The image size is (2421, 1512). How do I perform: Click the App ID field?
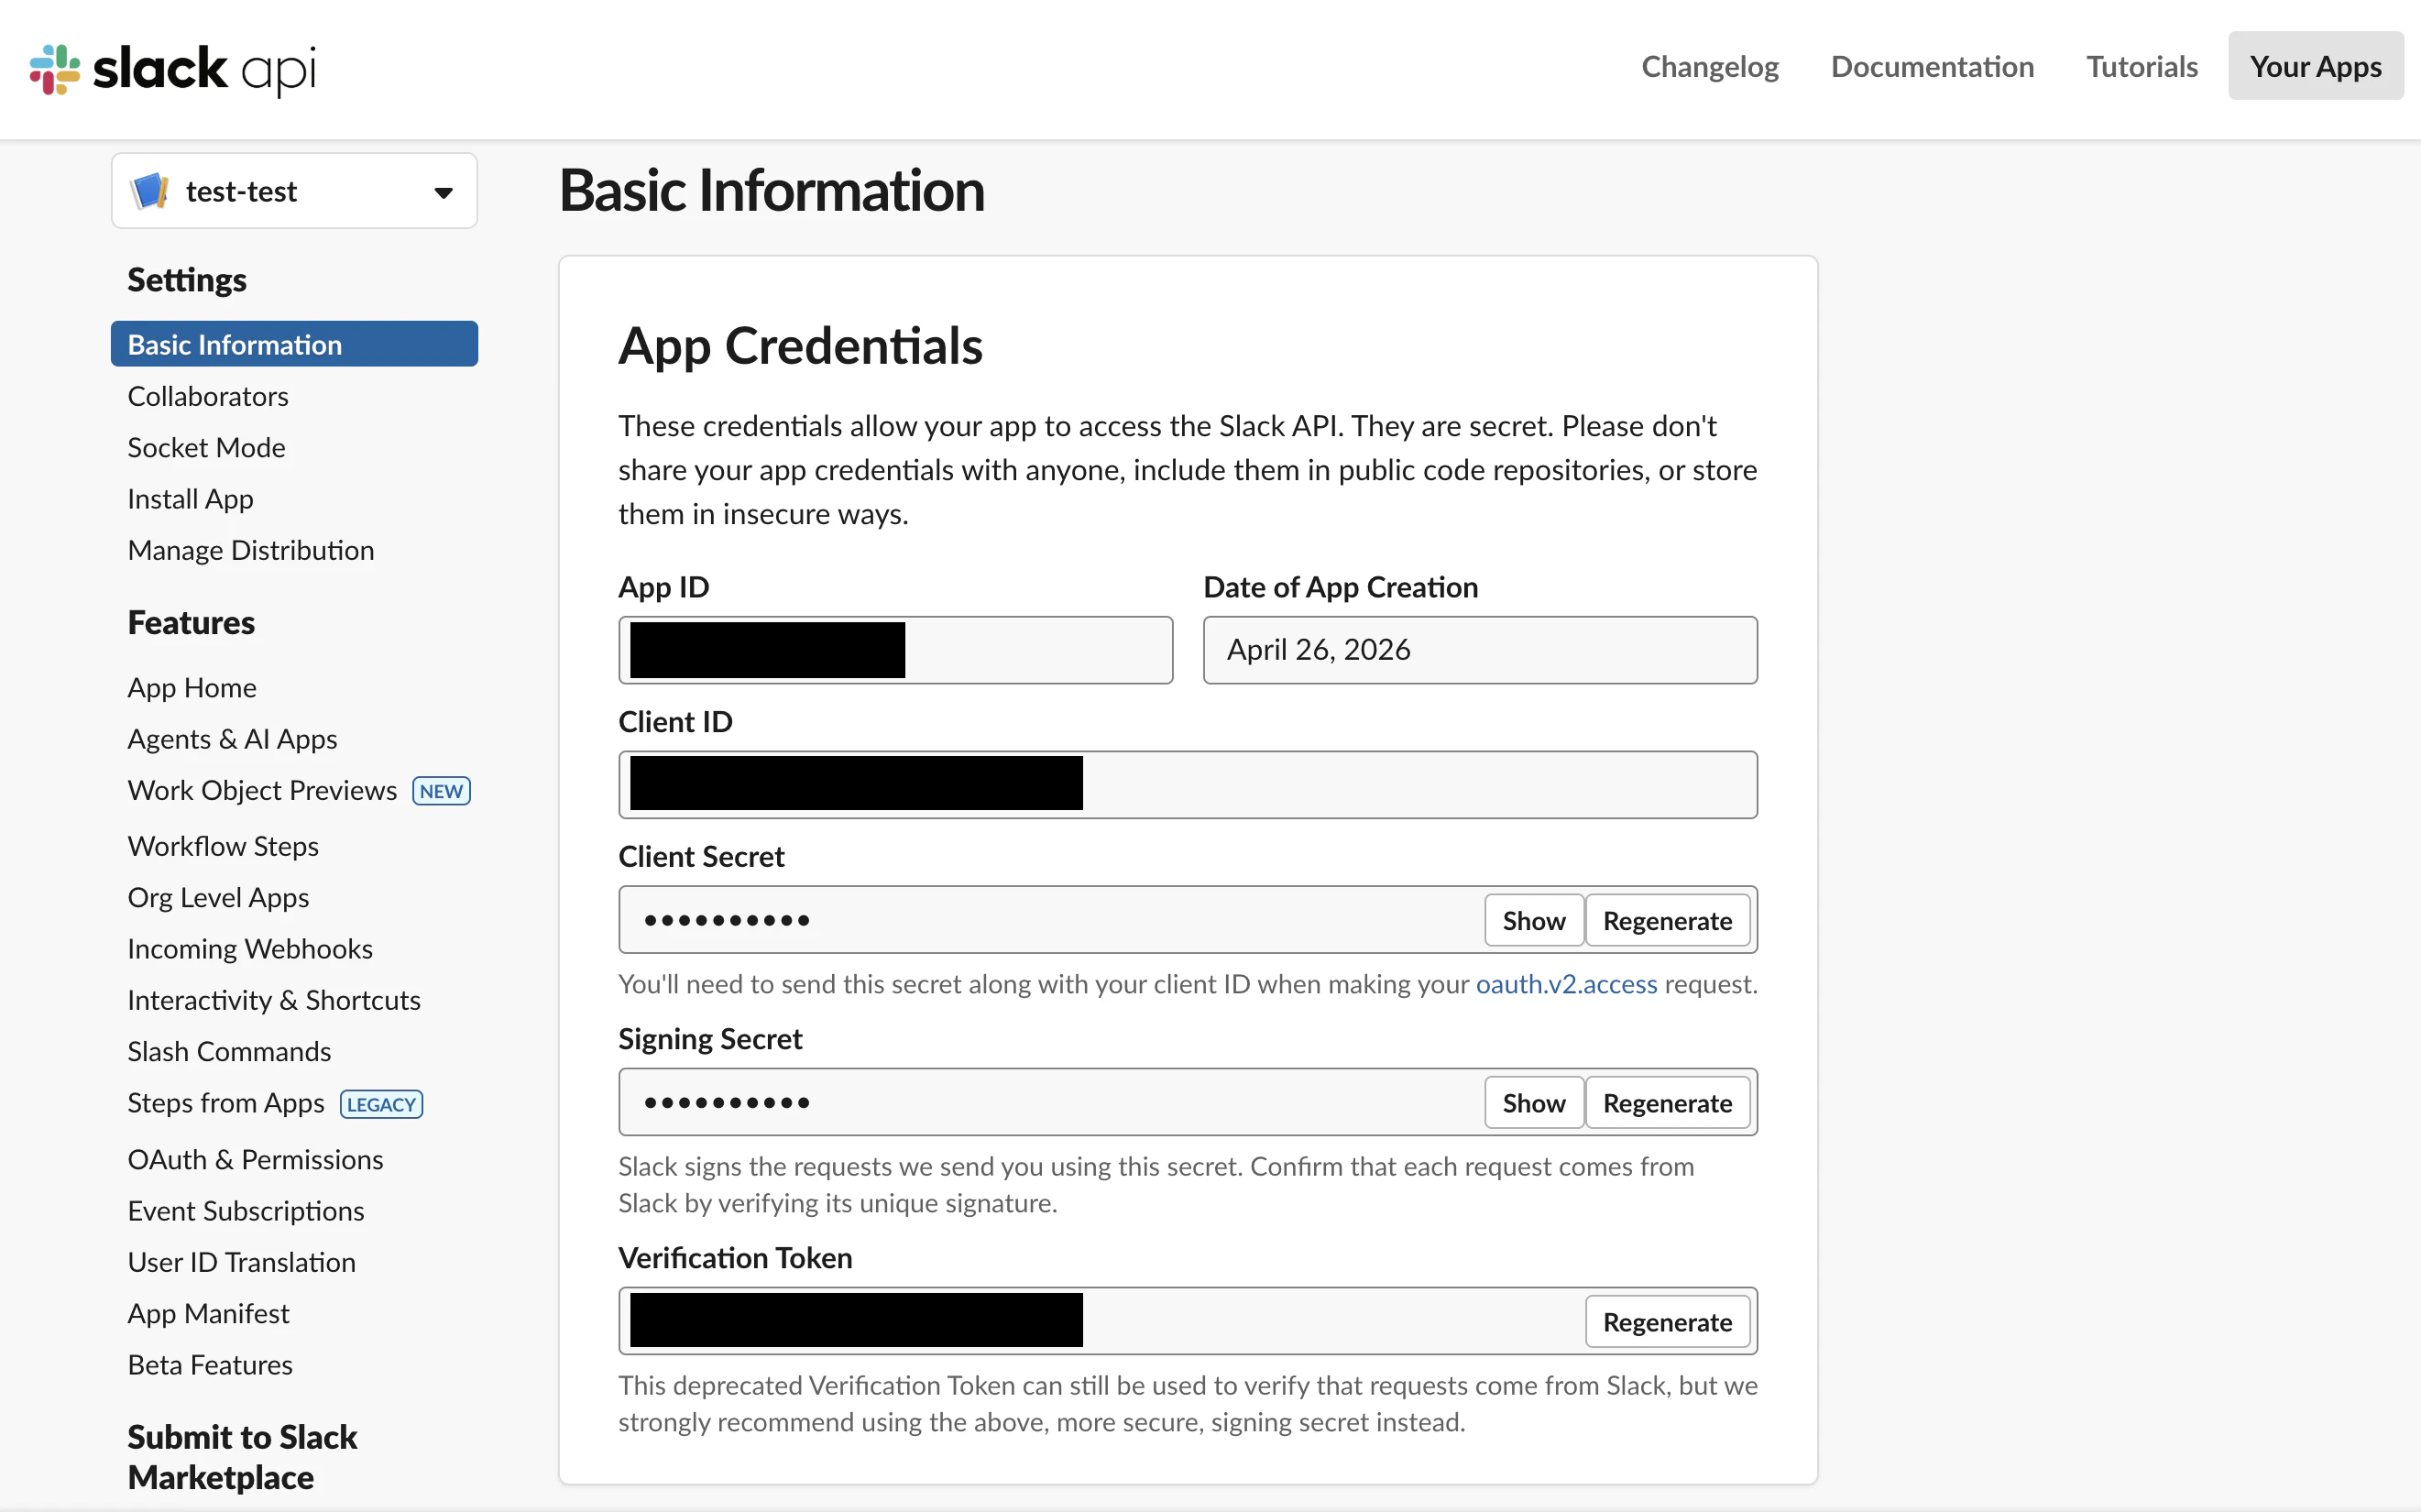click(895, 650)
